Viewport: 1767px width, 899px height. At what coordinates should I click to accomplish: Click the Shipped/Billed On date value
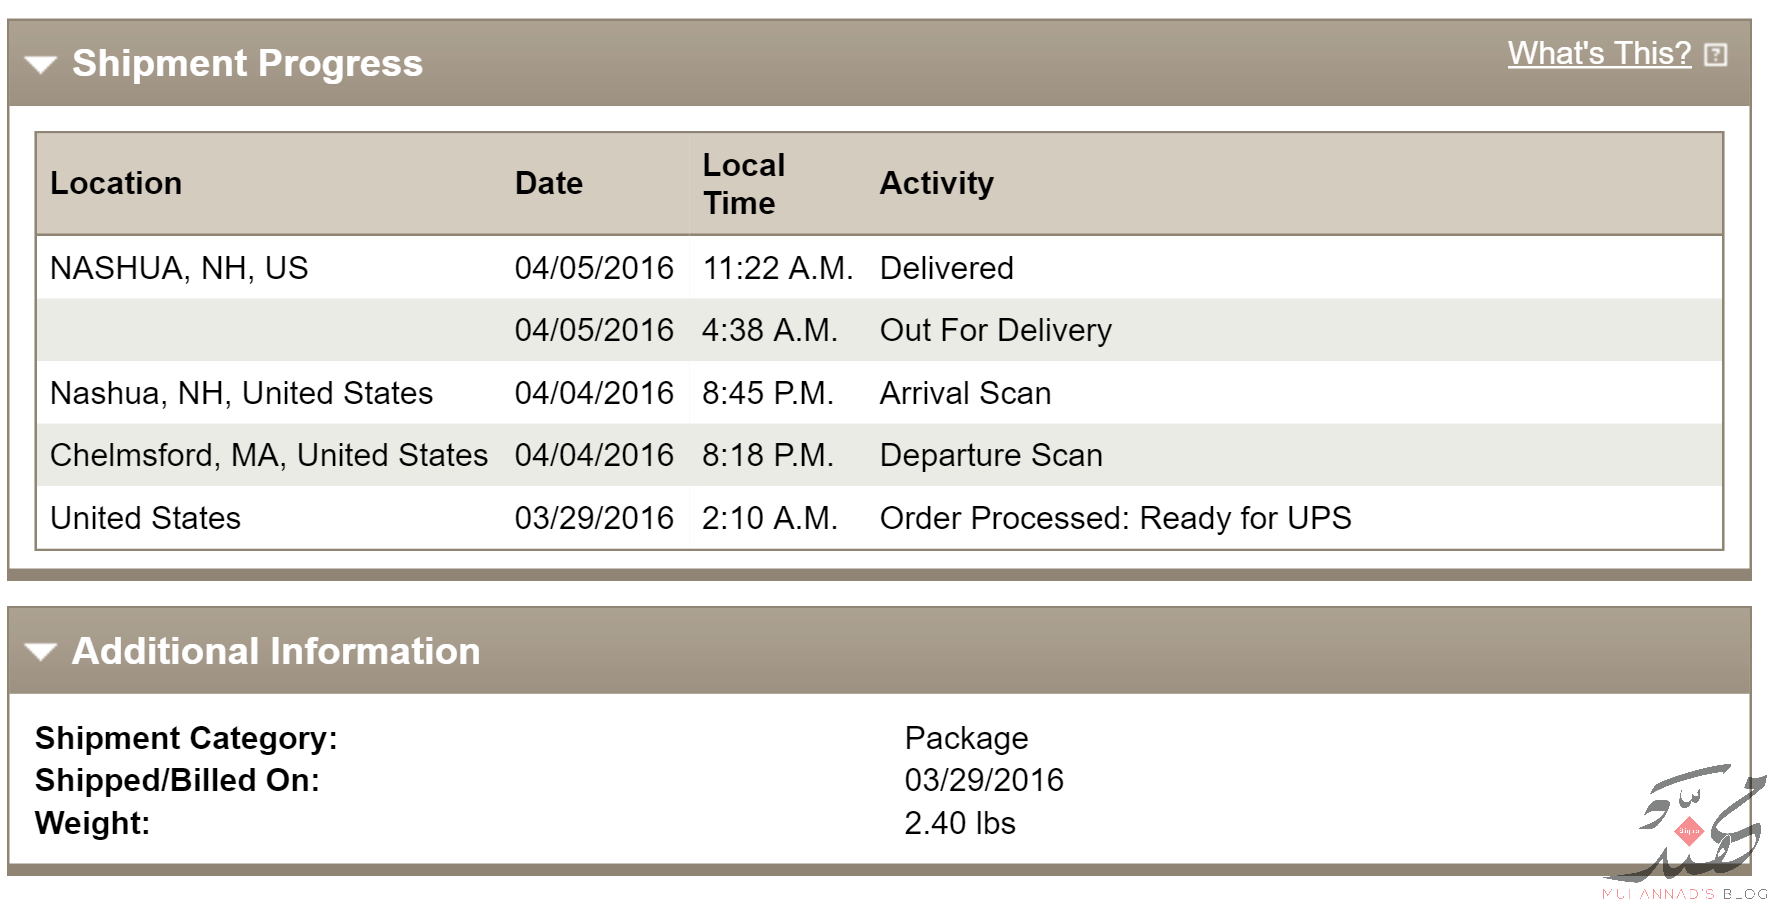tap(984, 780)
